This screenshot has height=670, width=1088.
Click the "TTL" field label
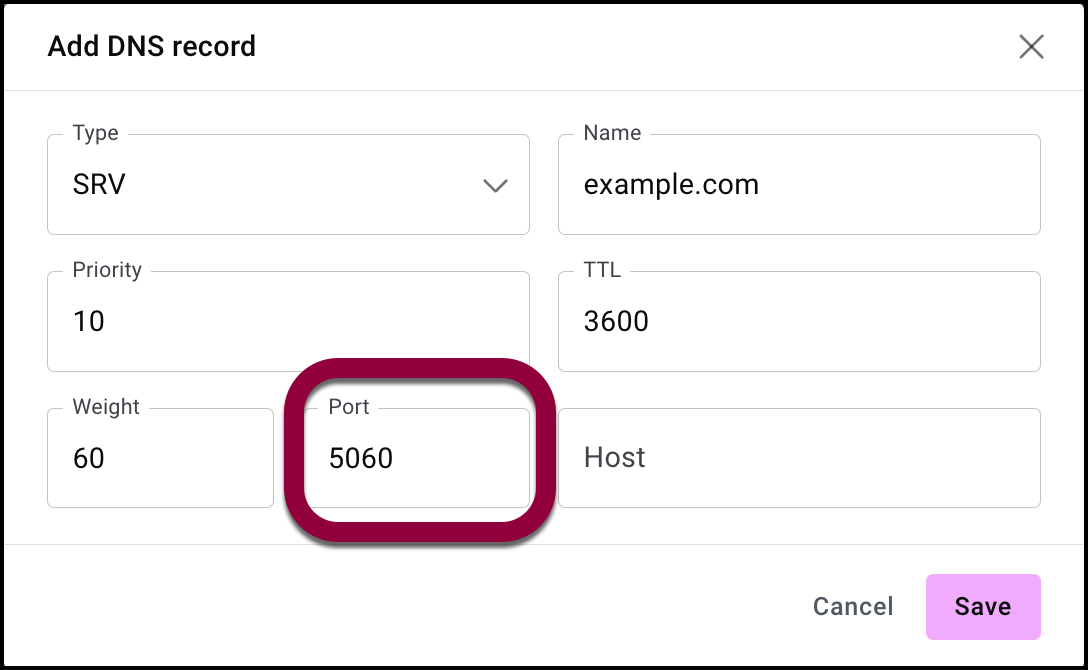pos(602,270)
